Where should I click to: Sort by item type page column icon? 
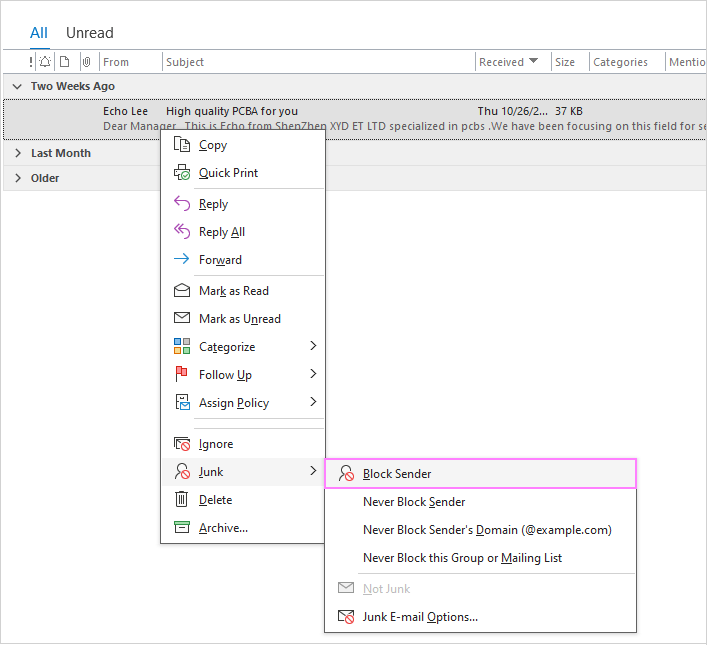(65, 62)
